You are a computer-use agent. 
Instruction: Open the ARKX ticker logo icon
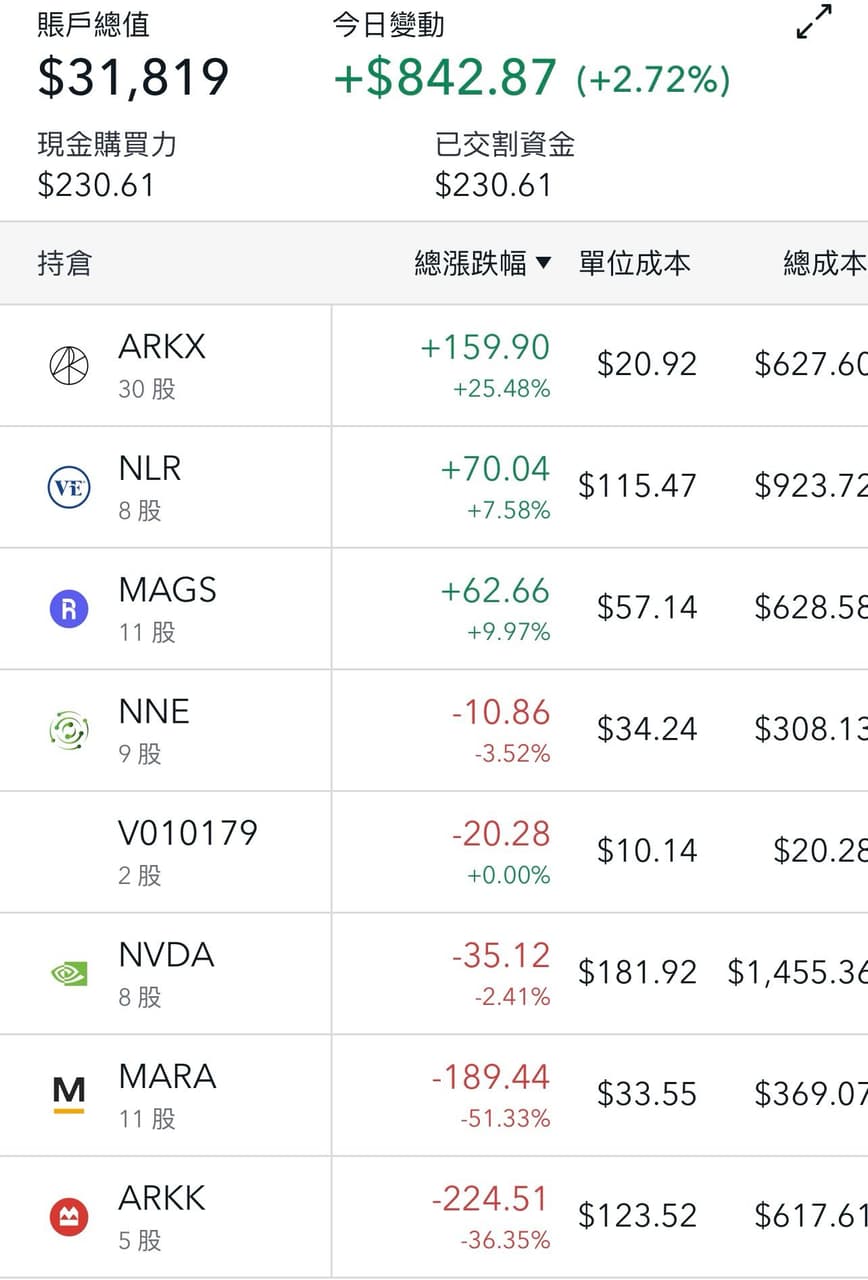click(x=69, y=365)
